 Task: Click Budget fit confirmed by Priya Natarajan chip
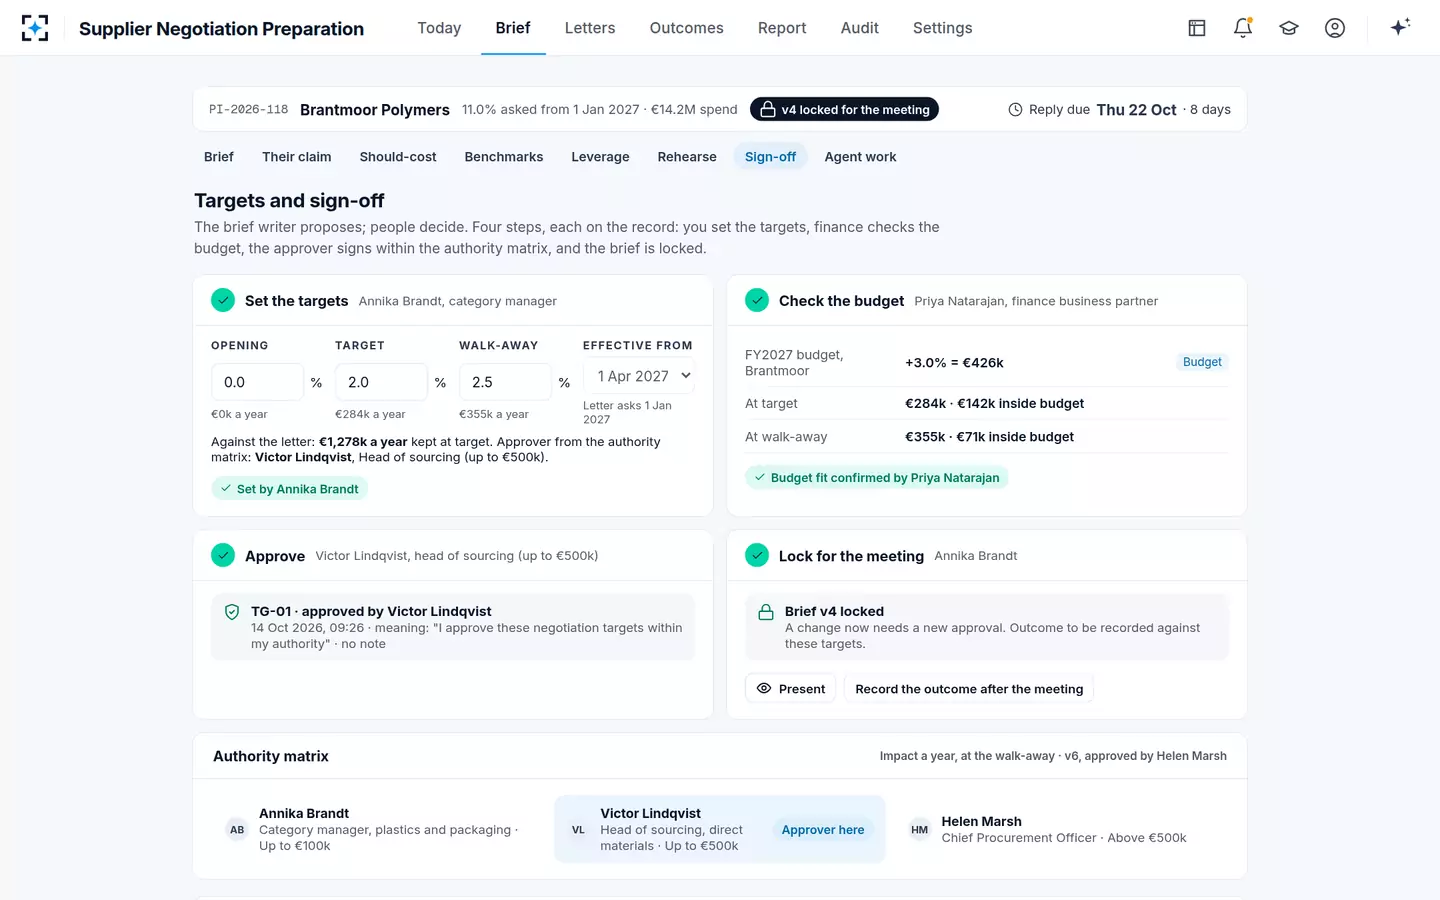pyautogui.click(x=876, y=478)
